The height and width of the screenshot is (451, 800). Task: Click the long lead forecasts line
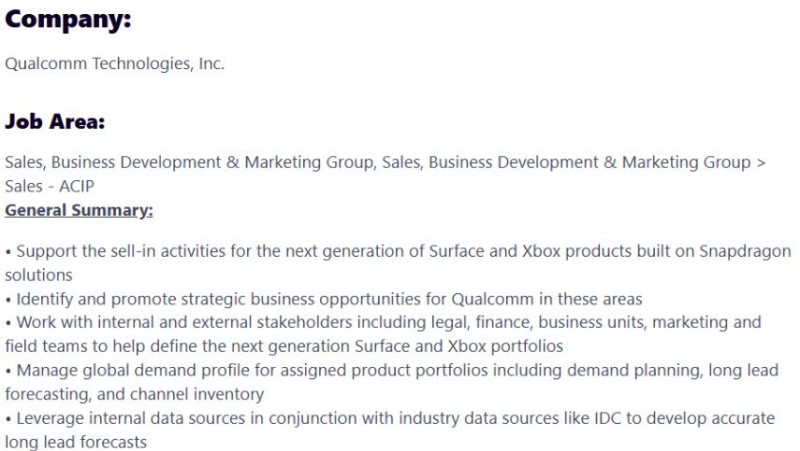[x=76, y=442]
